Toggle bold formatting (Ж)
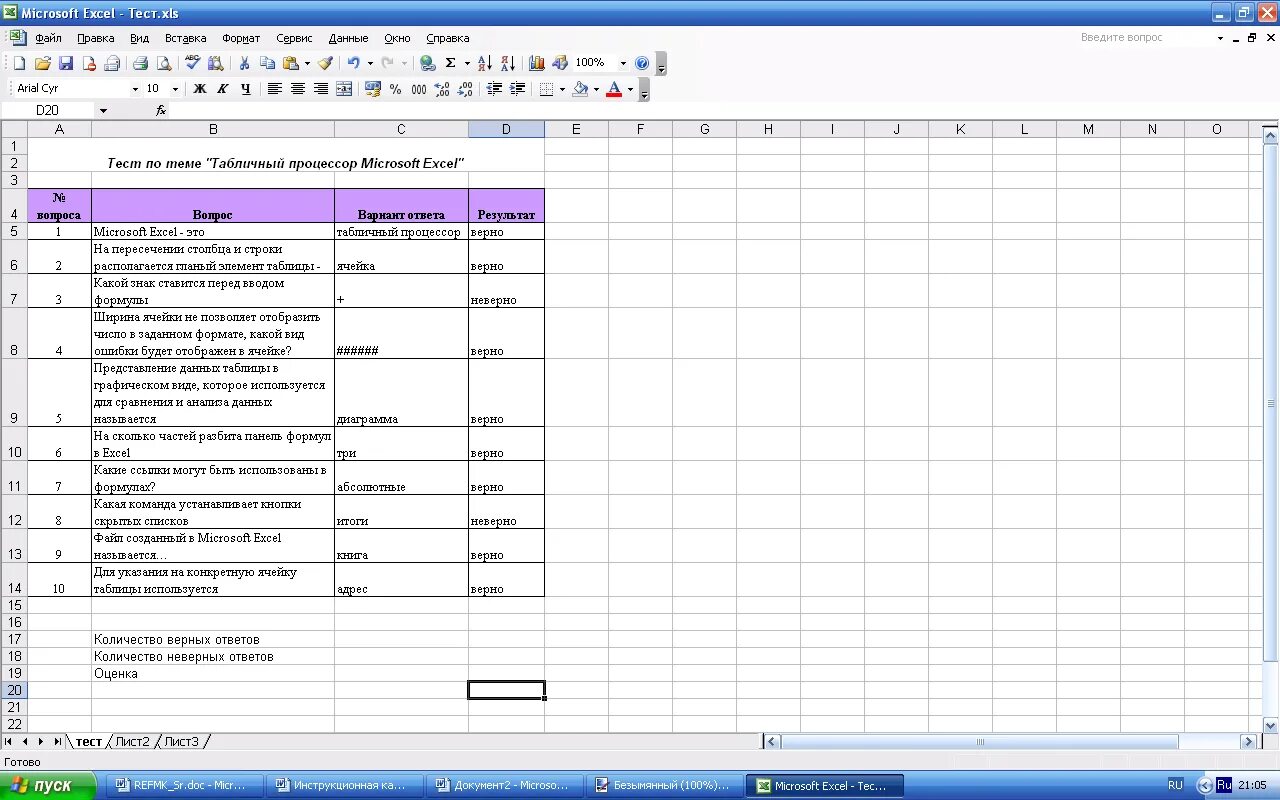The width and height of the screenshot is (1280, 800). 200,89
